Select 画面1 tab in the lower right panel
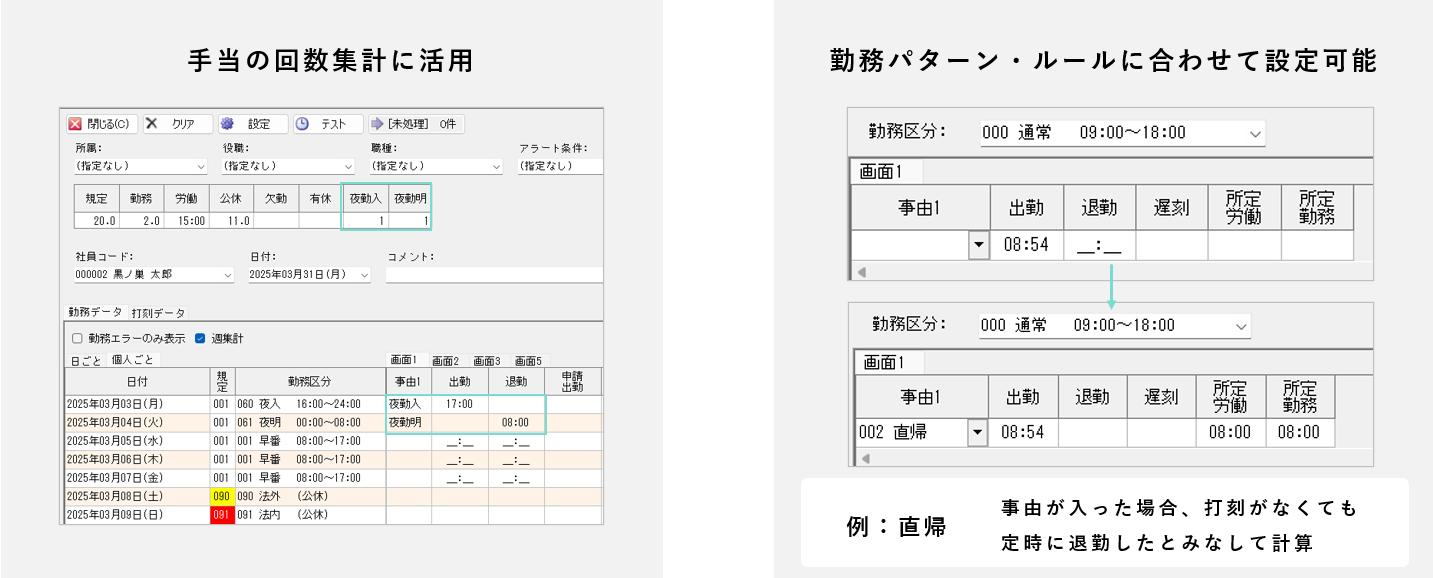Screen dimensions: 1433x578 pos(889,363)
